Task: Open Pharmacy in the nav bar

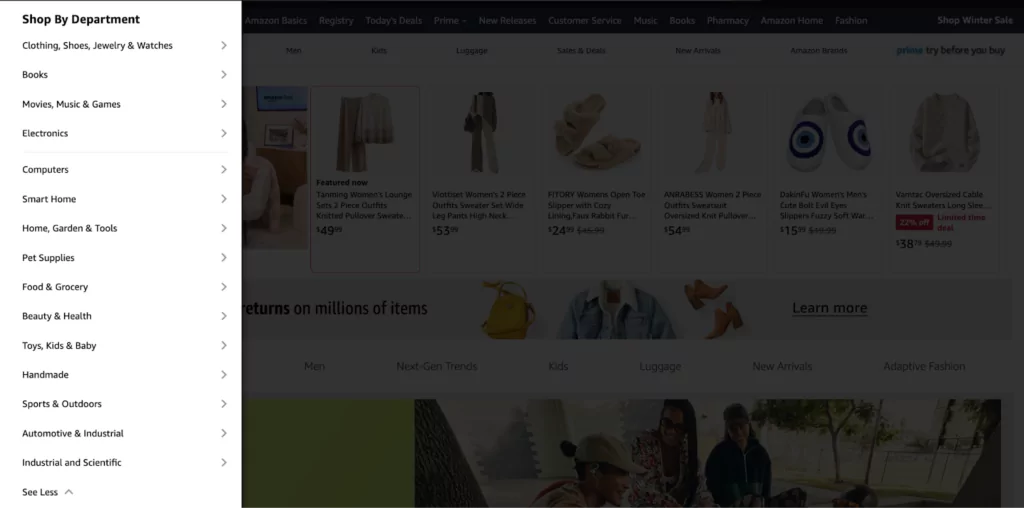Action: pyautogui.click(x=728, y=20)
